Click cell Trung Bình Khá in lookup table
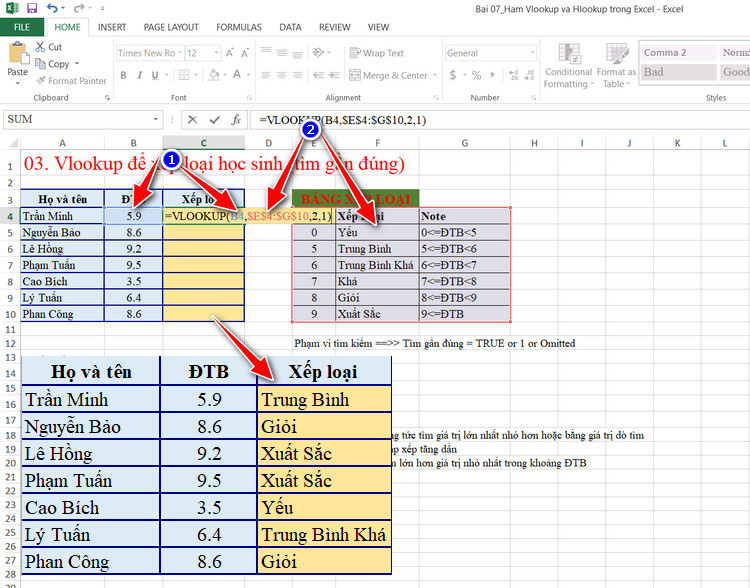 coord(377,265)
